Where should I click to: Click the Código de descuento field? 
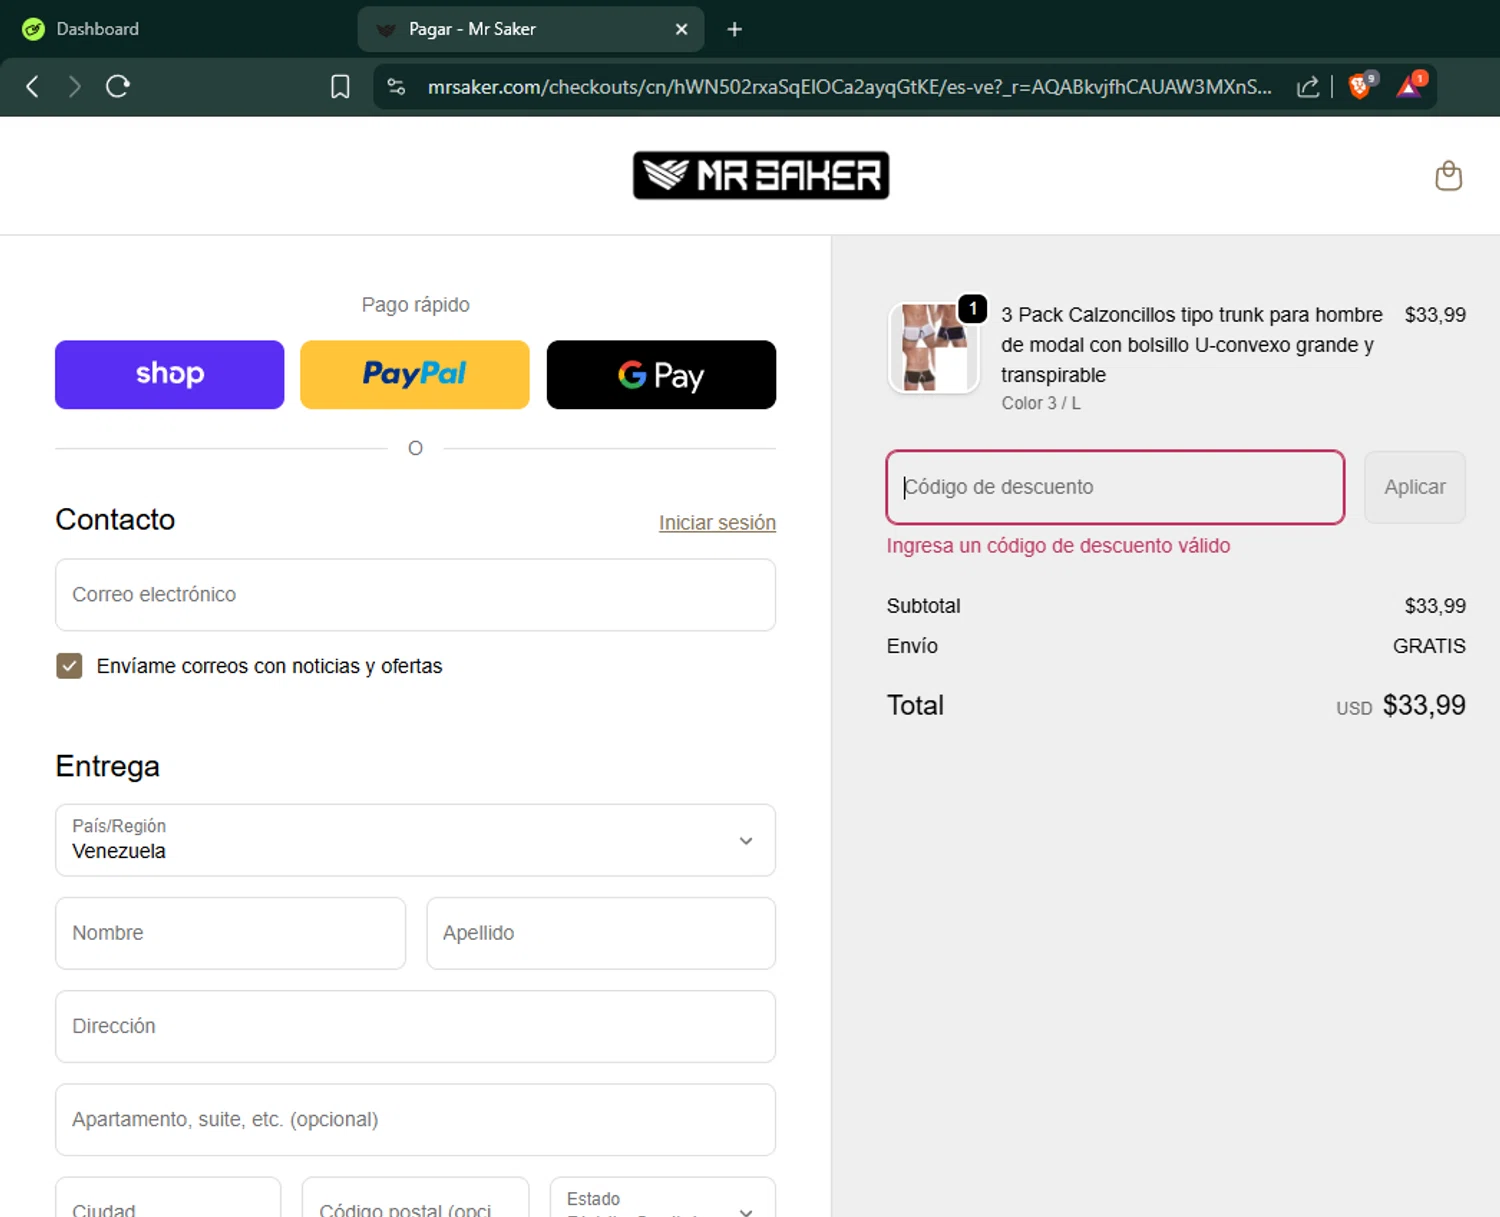[x=1115, y=487]
